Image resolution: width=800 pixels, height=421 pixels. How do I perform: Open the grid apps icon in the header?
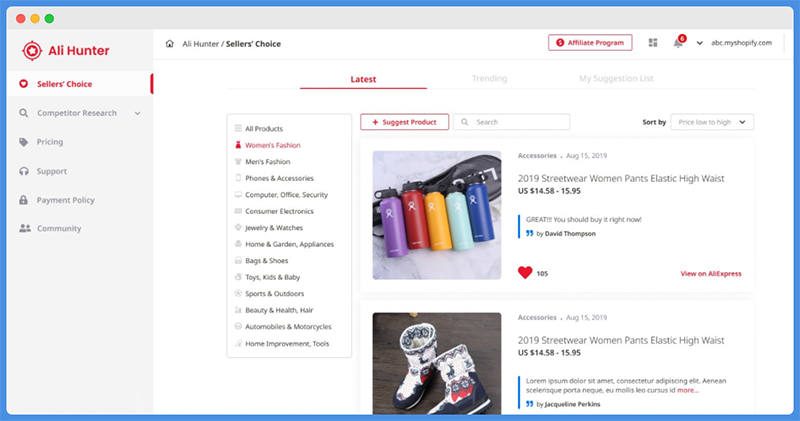[653, 43]
